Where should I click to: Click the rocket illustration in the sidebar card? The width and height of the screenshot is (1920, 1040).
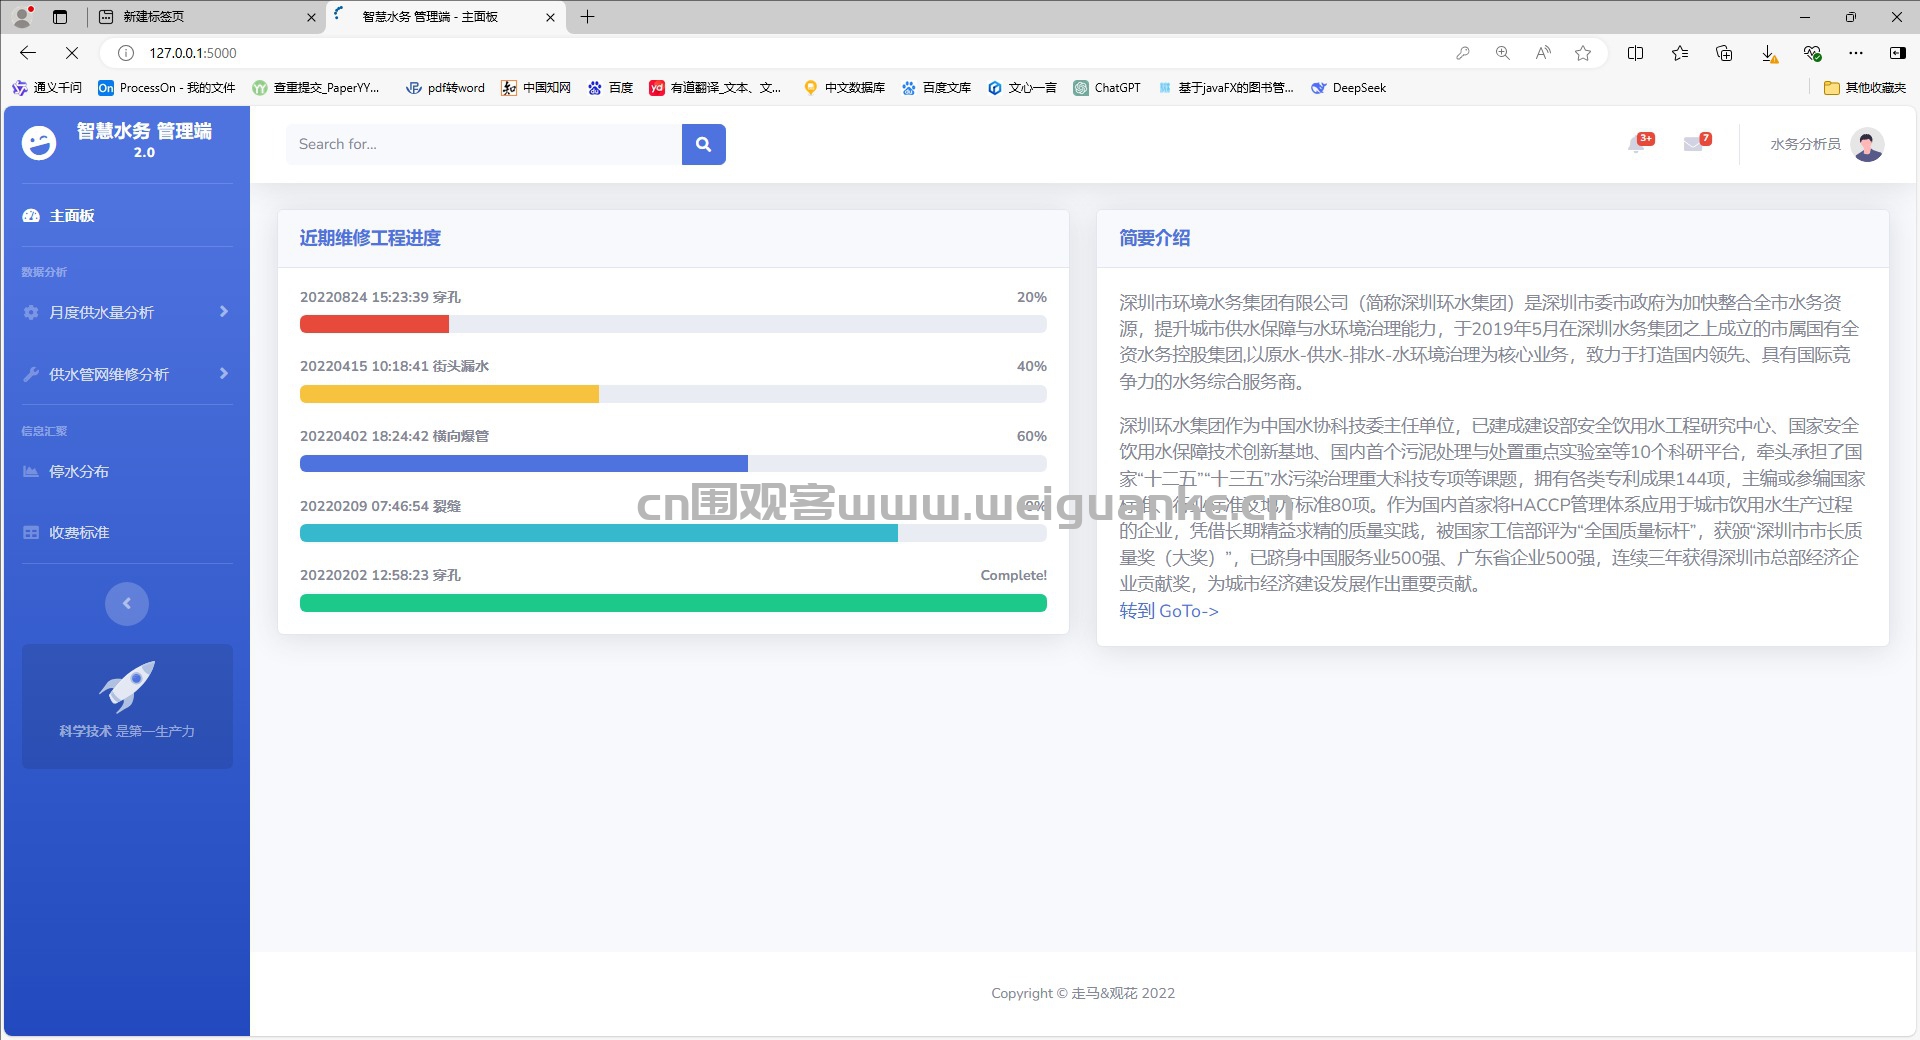click(127, 686)
